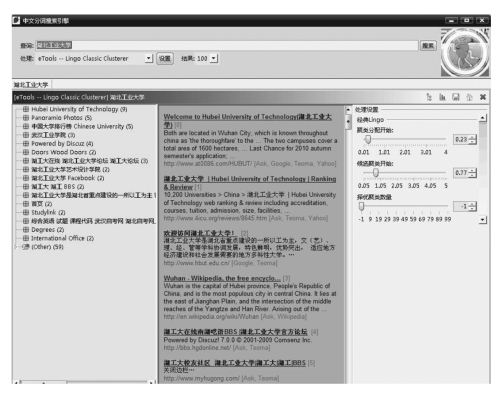Open the eTools Lingo Classic Clusterer dropdown
501x393 pixels.
[149, 58]
